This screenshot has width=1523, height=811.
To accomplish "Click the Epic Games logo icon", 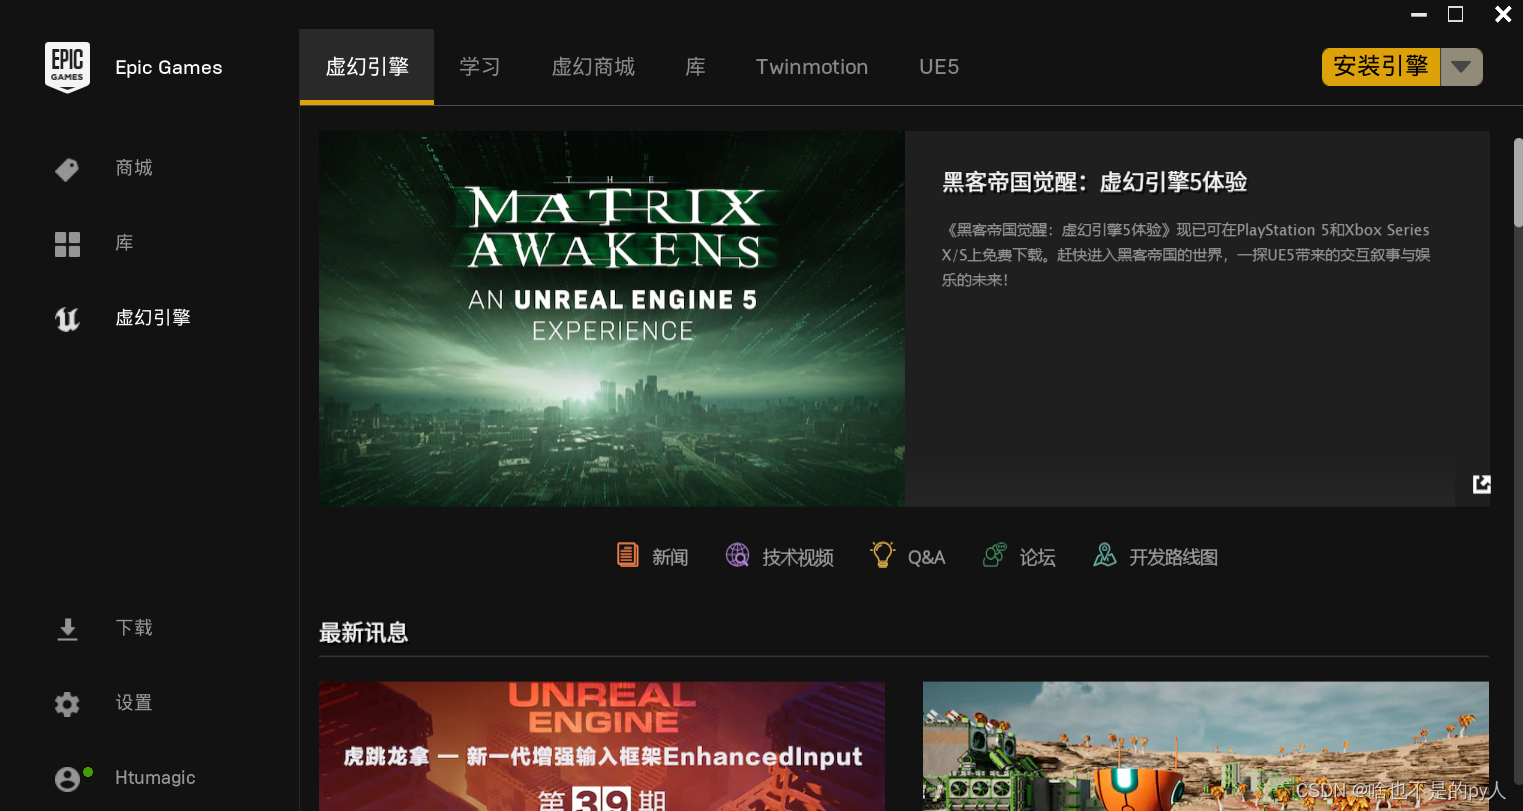I will click(x=67, y=67).
